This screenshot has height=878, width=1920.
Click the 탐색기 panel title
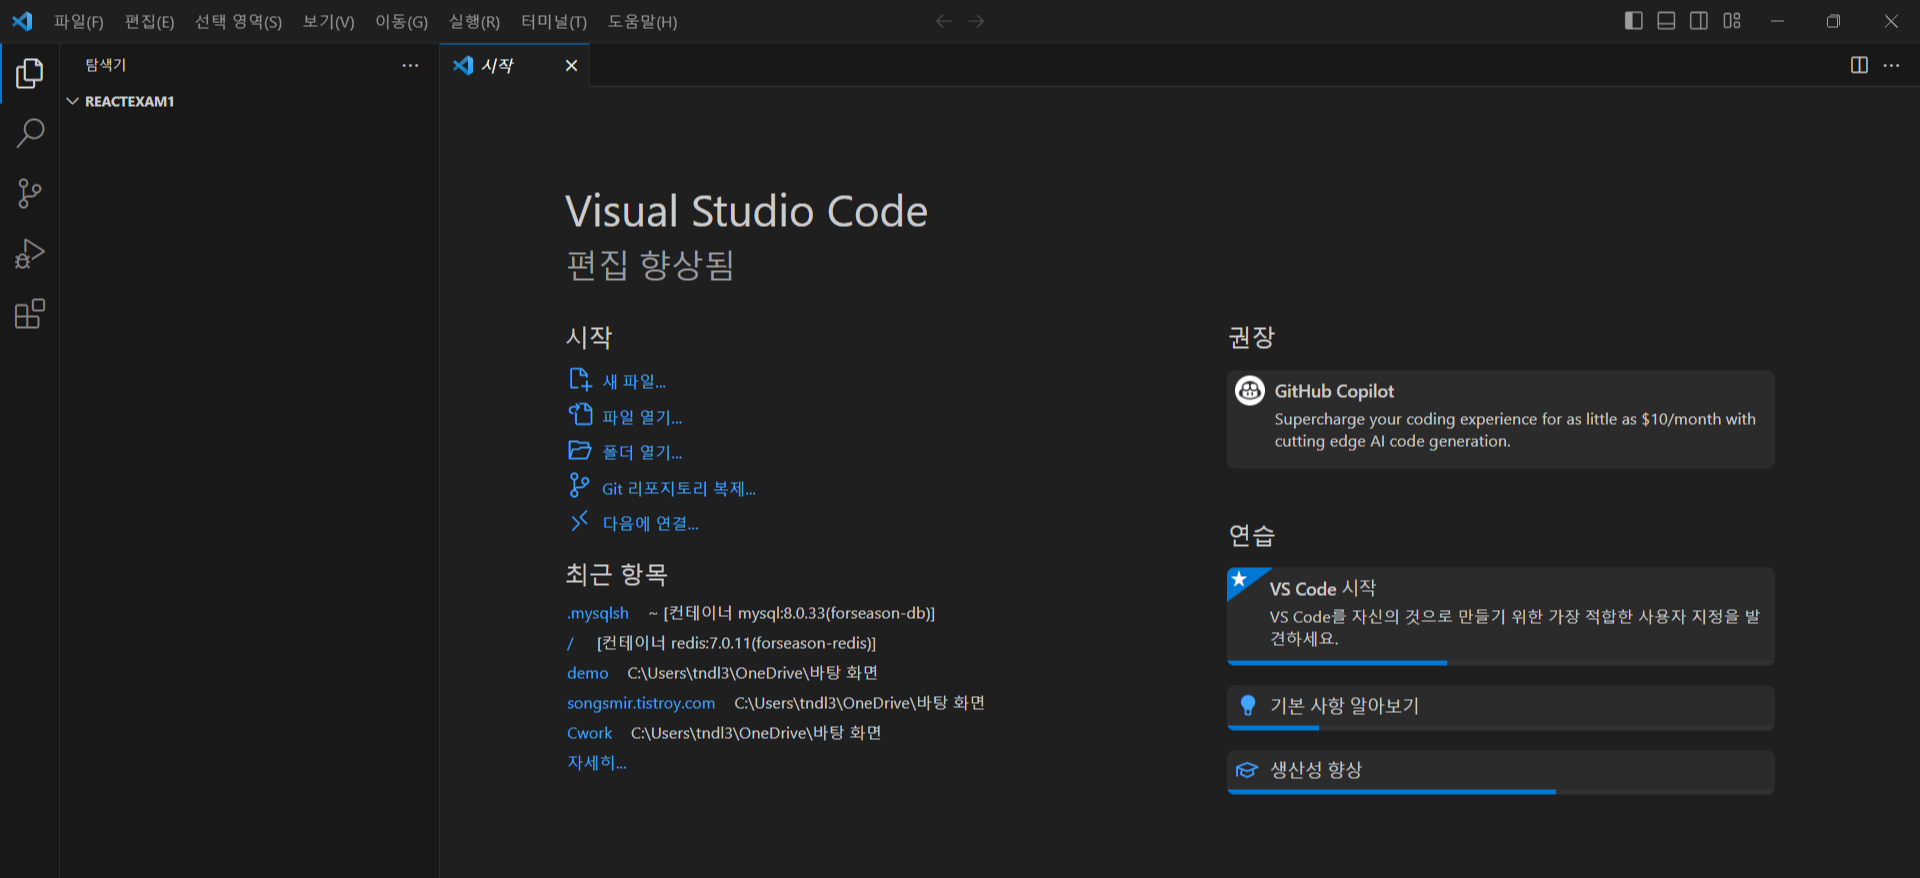pos(106,65)
